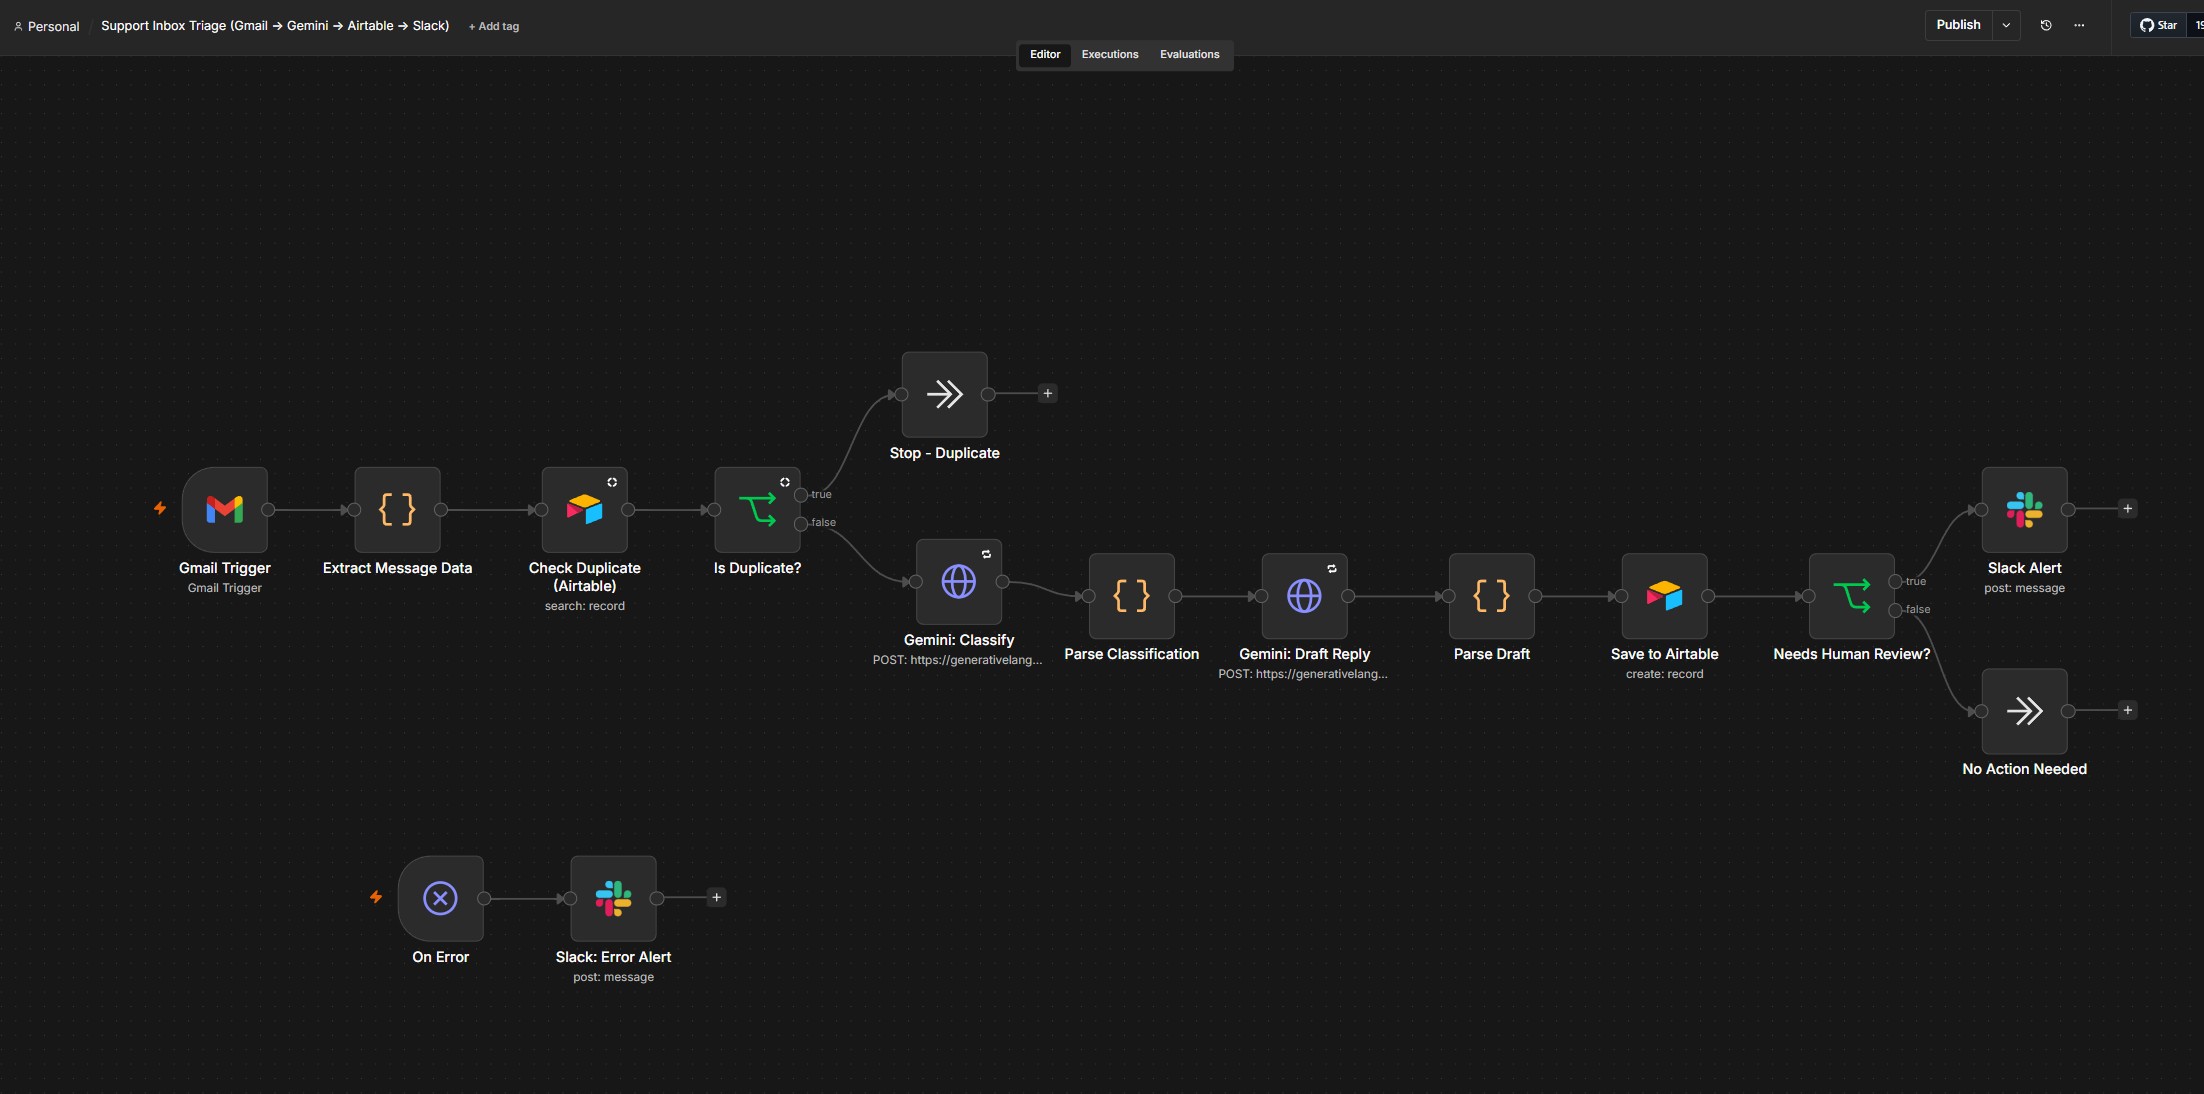This screenshot has height=1094, width=2204.
Task: Open the Parse Draft code node
Action: coord(1492,596)
